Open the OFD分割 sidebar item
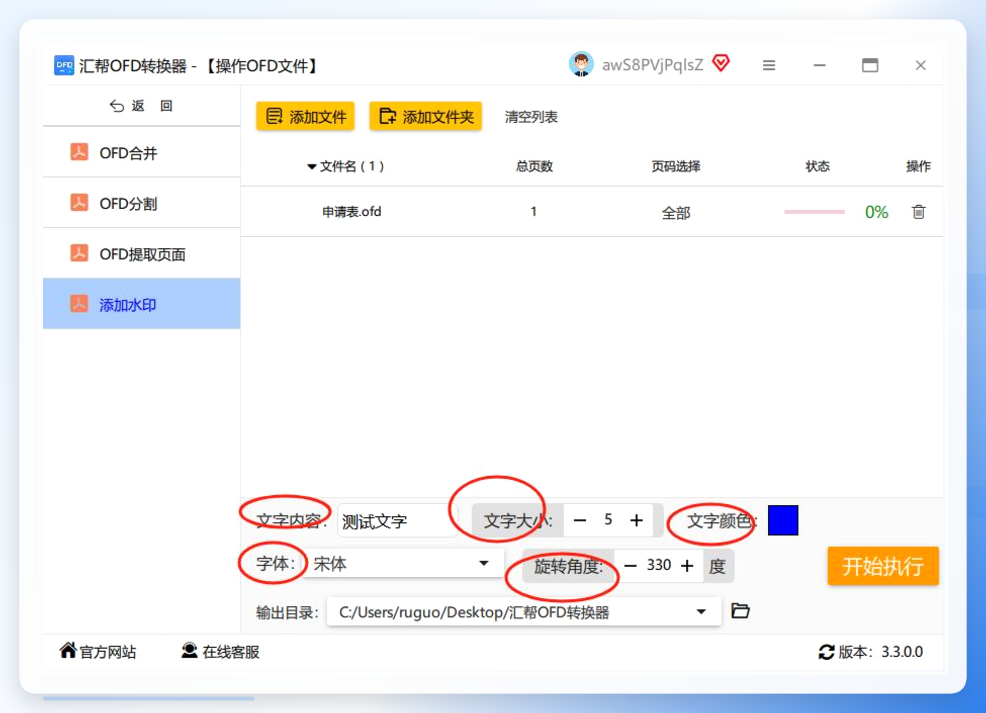The height and width of the screenshot is (713, 986). tap(141, 203)
